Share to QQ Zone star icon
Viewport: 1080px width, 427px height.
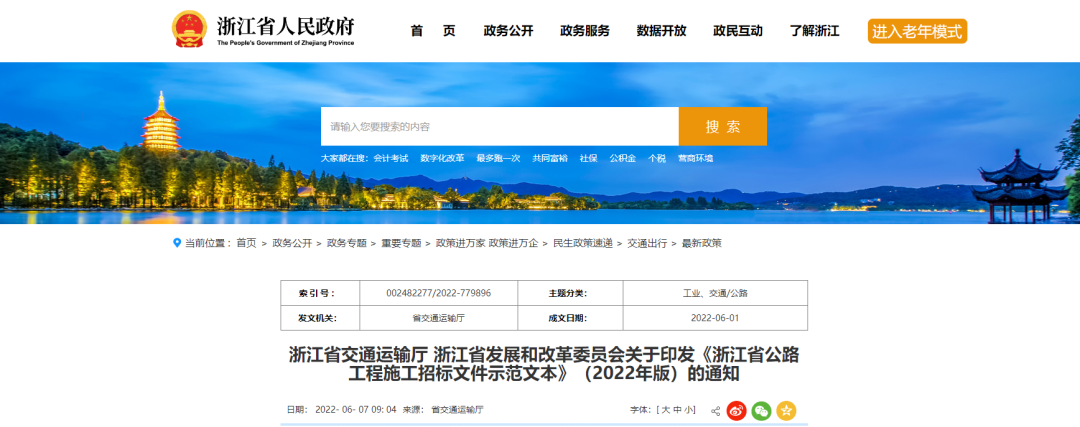click(786, 410)
